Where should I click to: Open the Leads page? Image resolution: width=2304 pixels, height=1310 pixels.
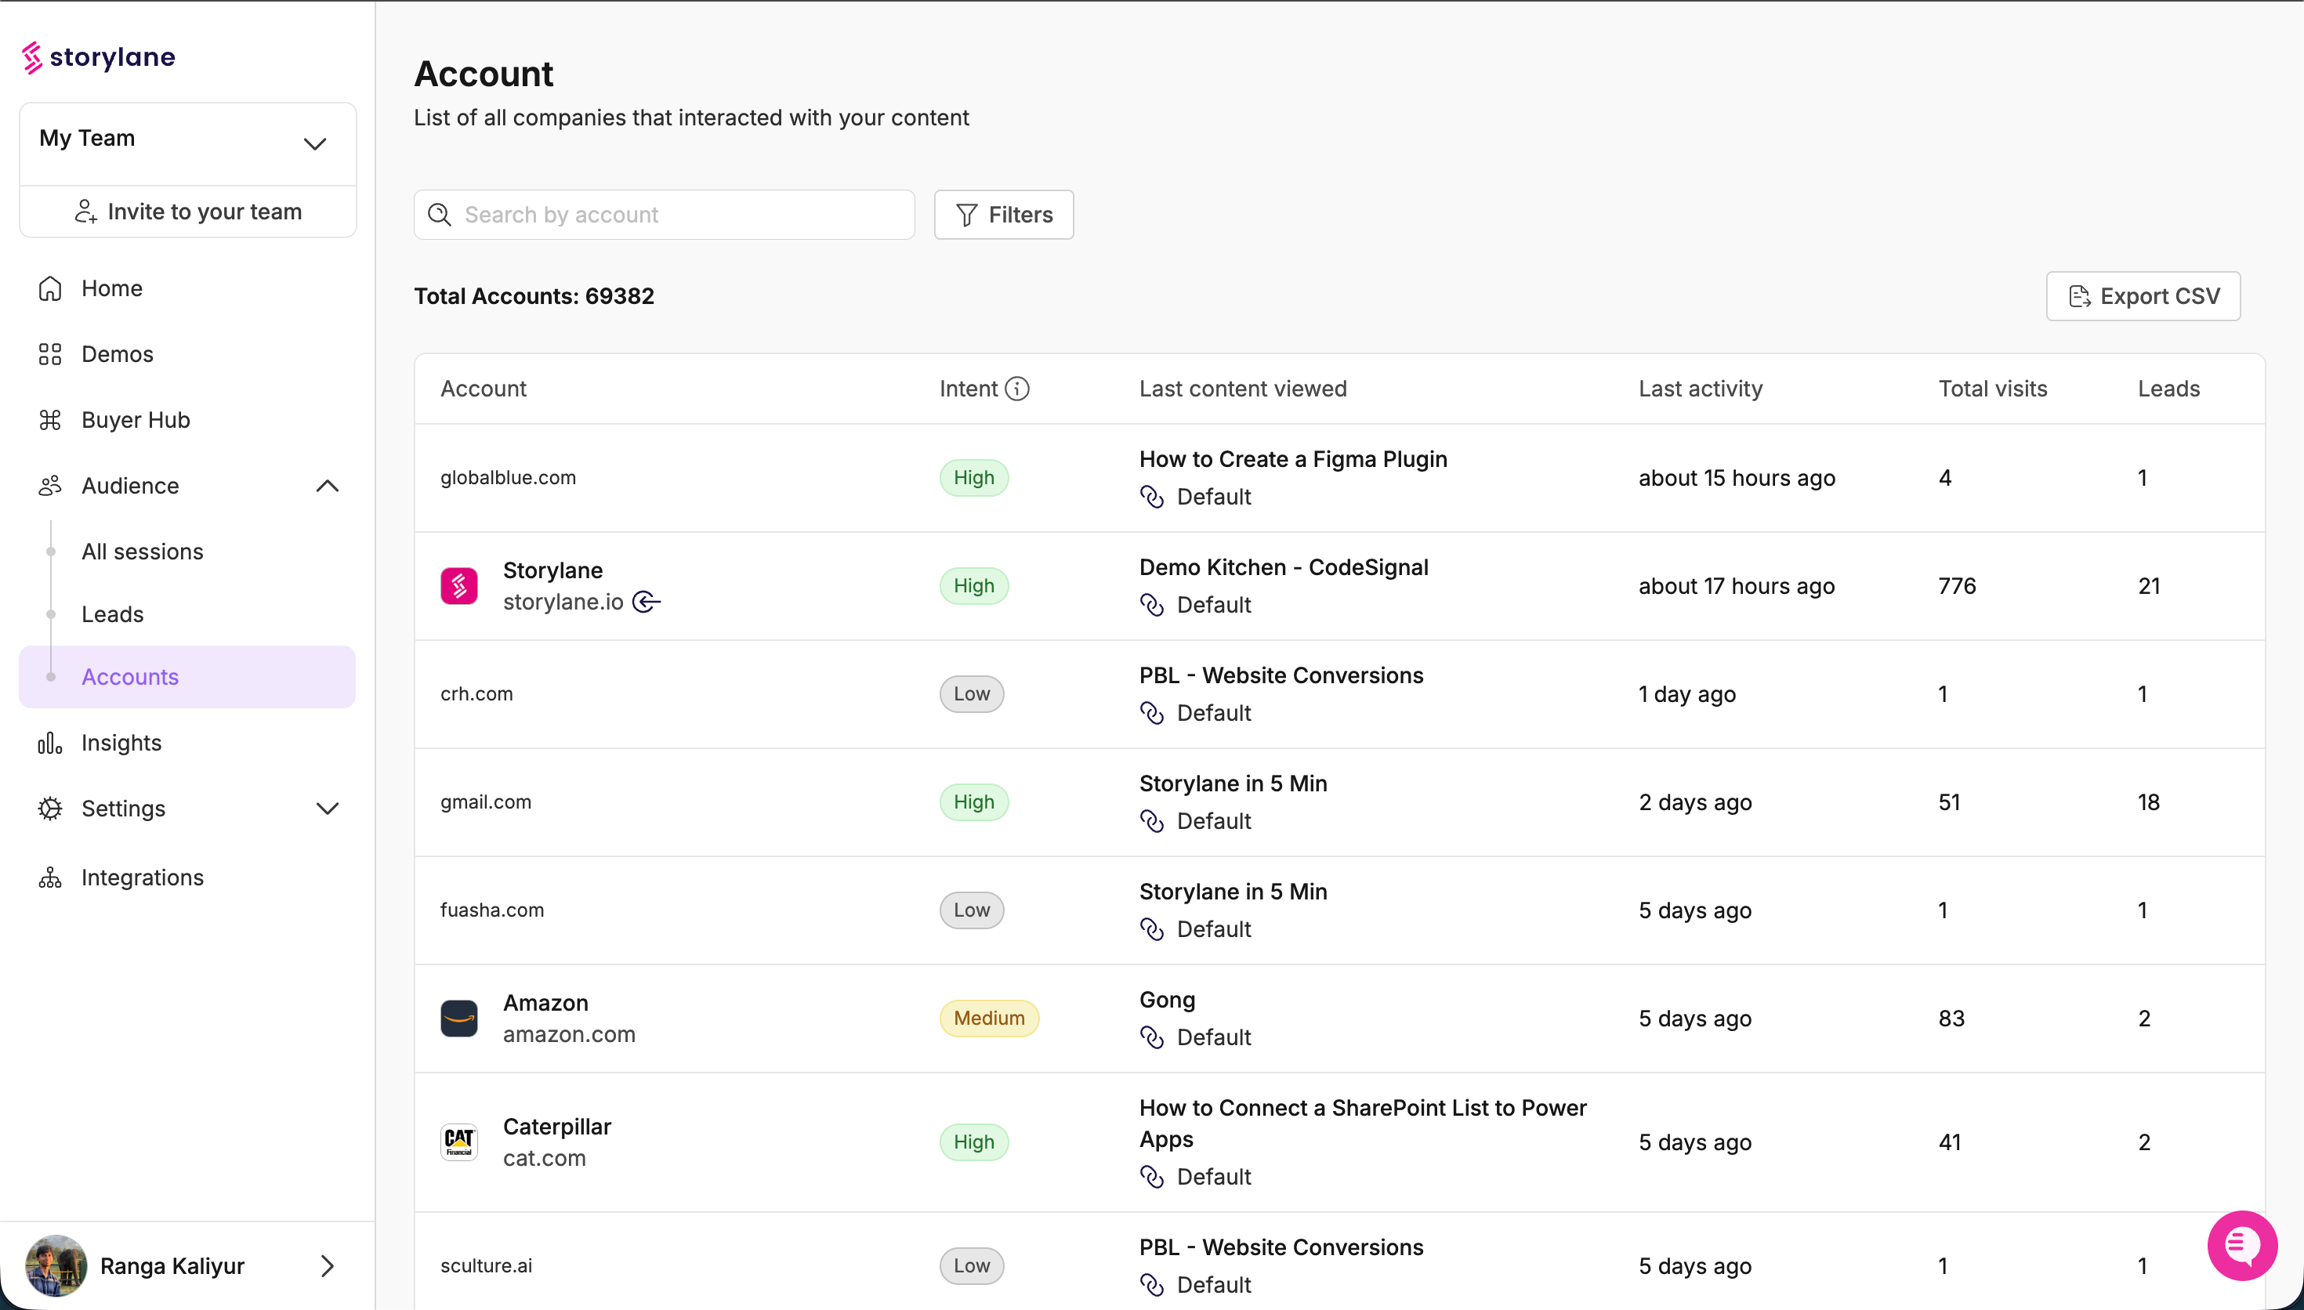click(112, 615)
